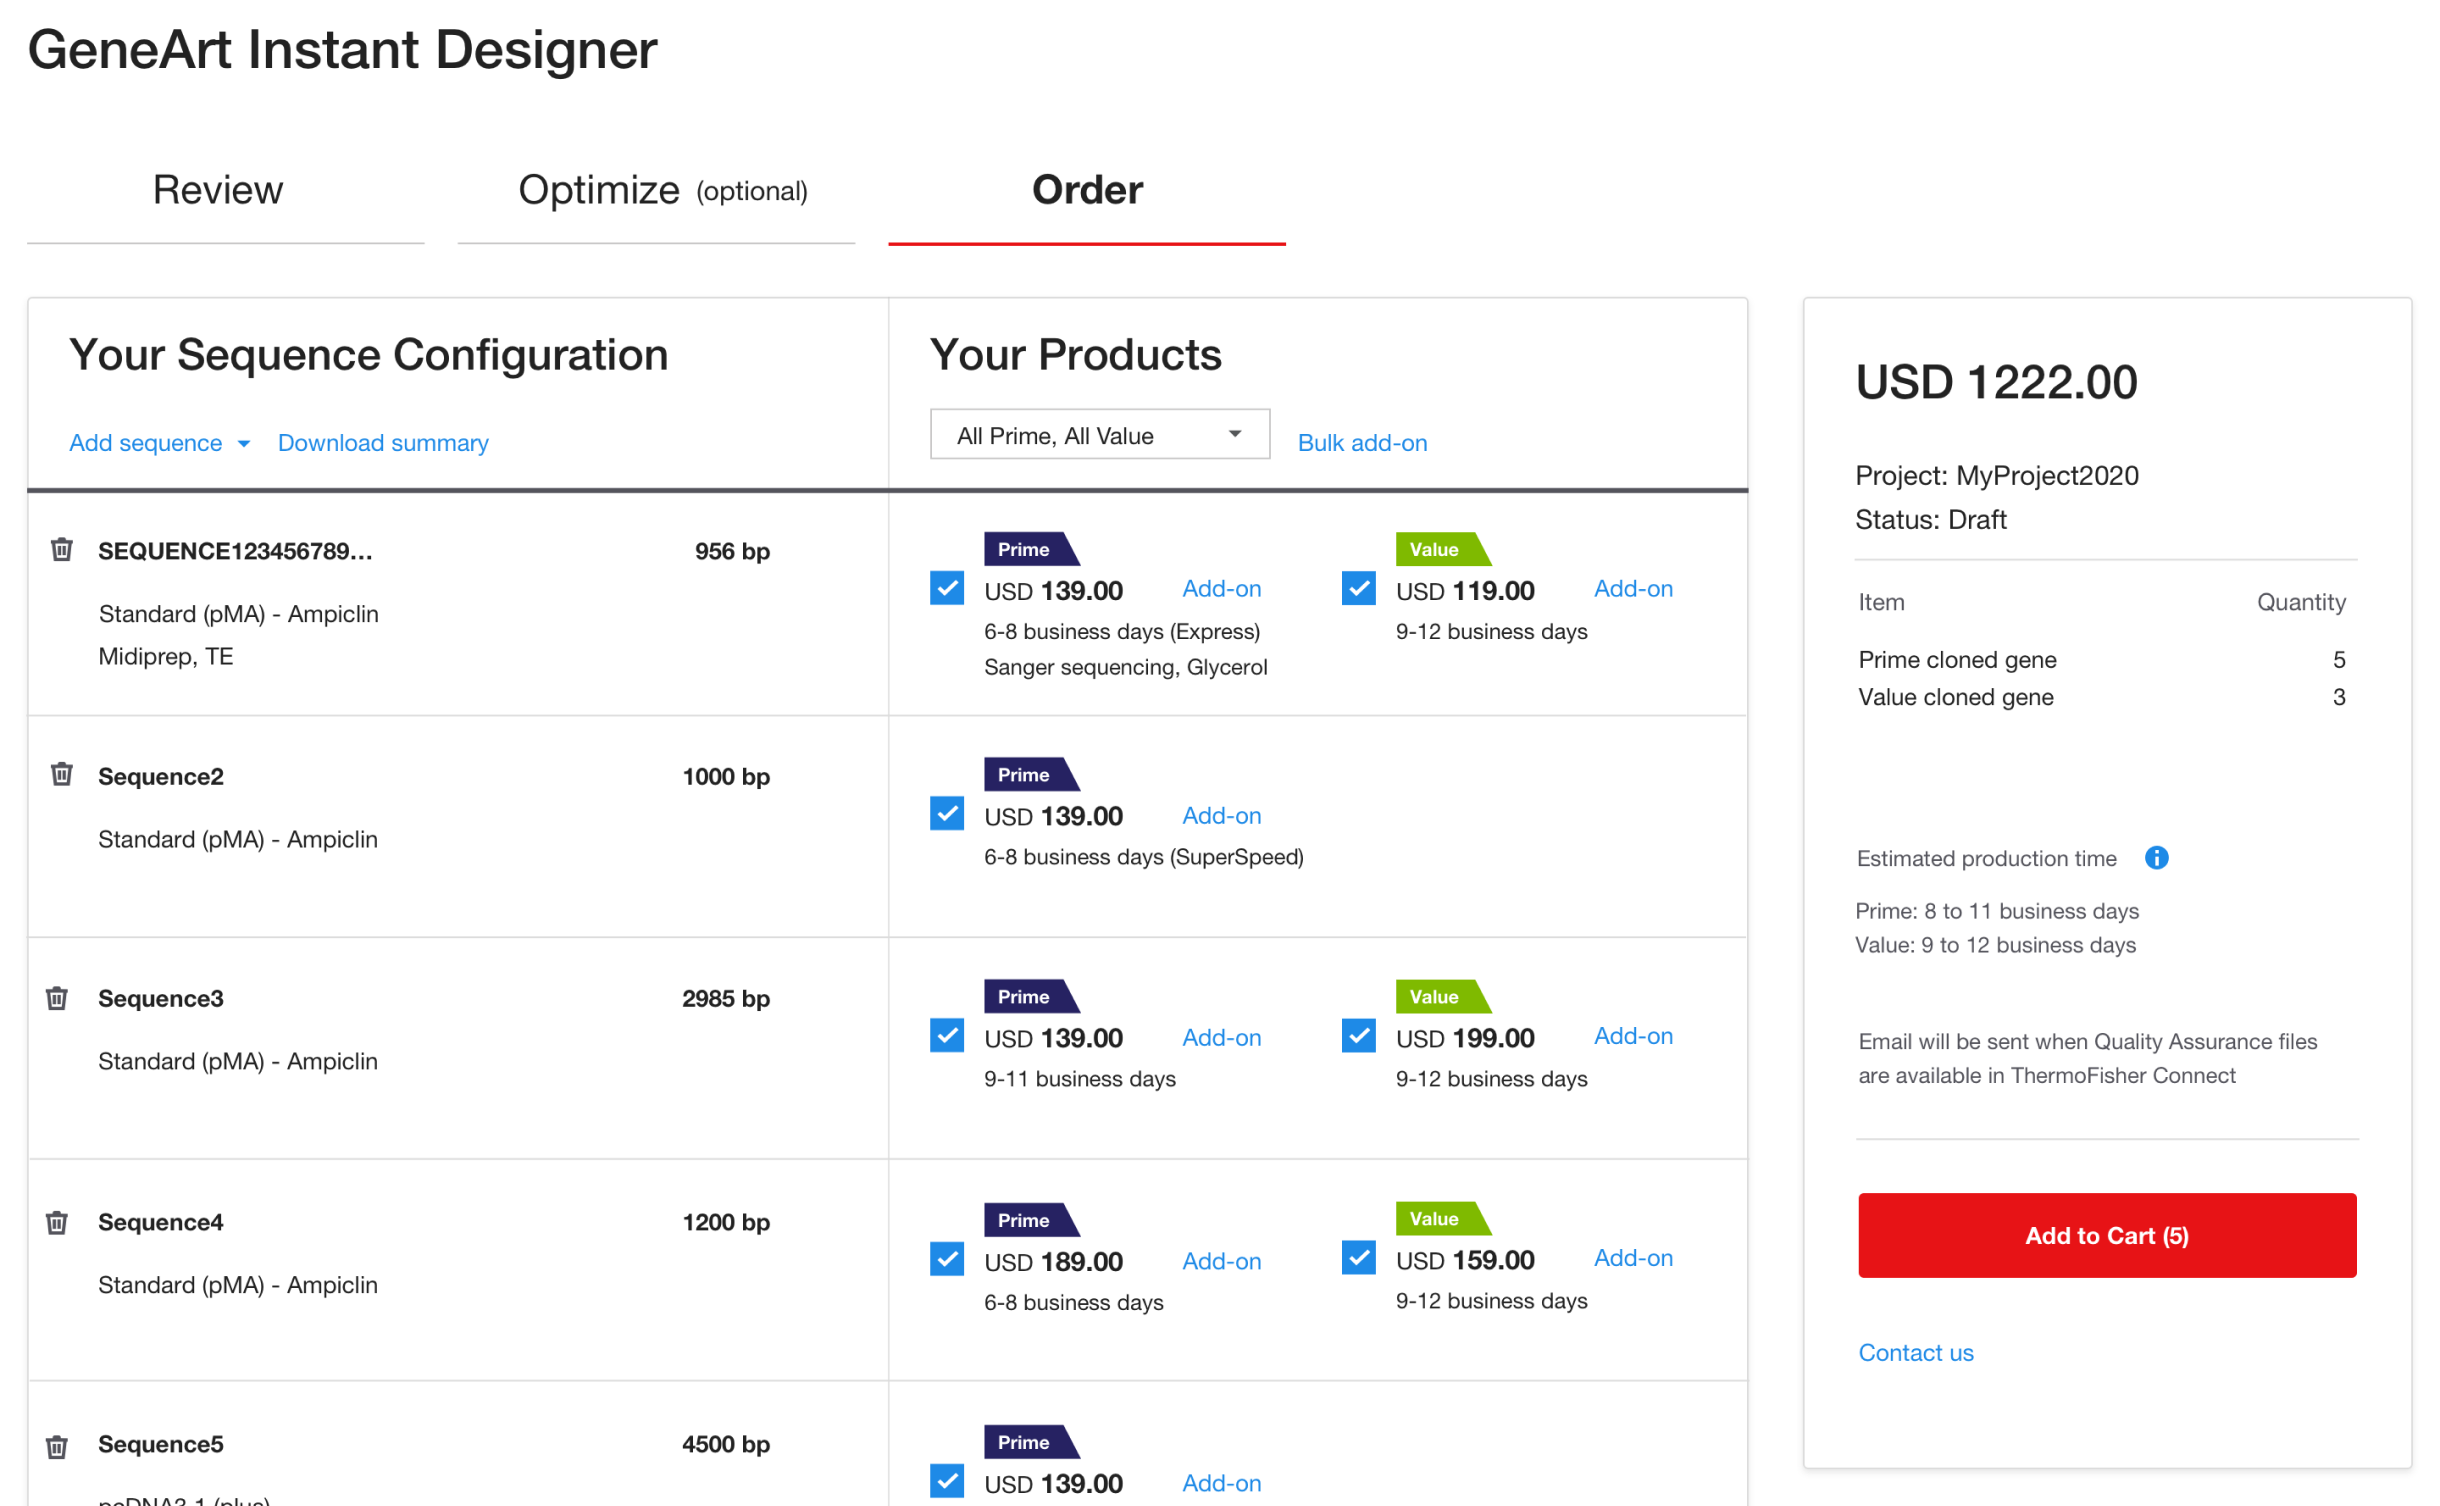Viewport: 2440px width, 1506px height.
Task: Click Add-on for Sequence2 Prime product
Action: pyautogui.click(x=1221, y=816)
